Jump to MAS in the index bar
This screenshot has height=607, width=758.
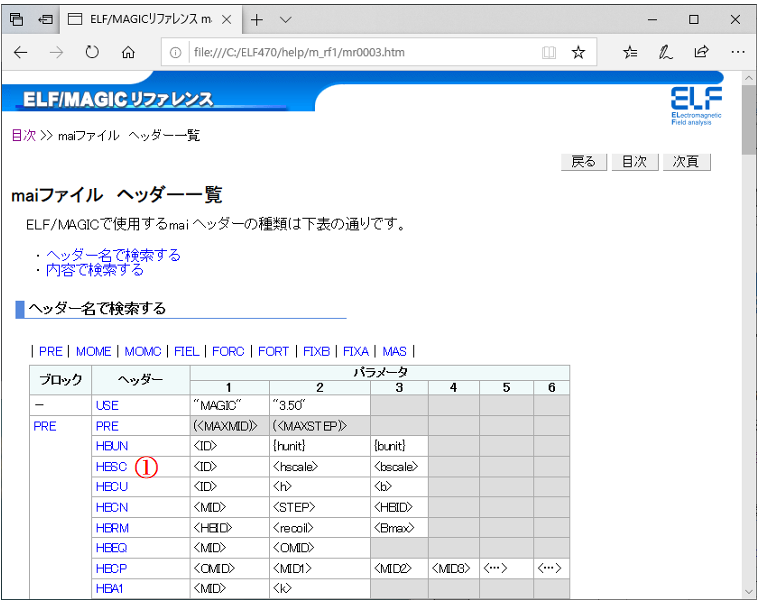[394, 351]
